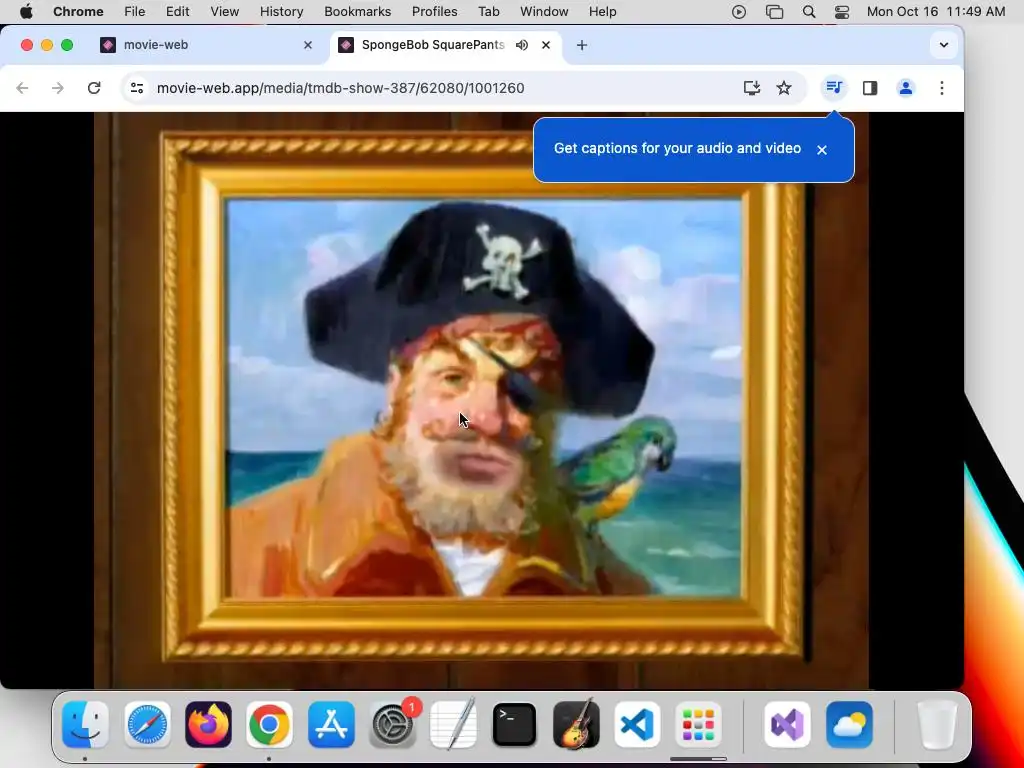Reload the movie-web page

(94, 88)
